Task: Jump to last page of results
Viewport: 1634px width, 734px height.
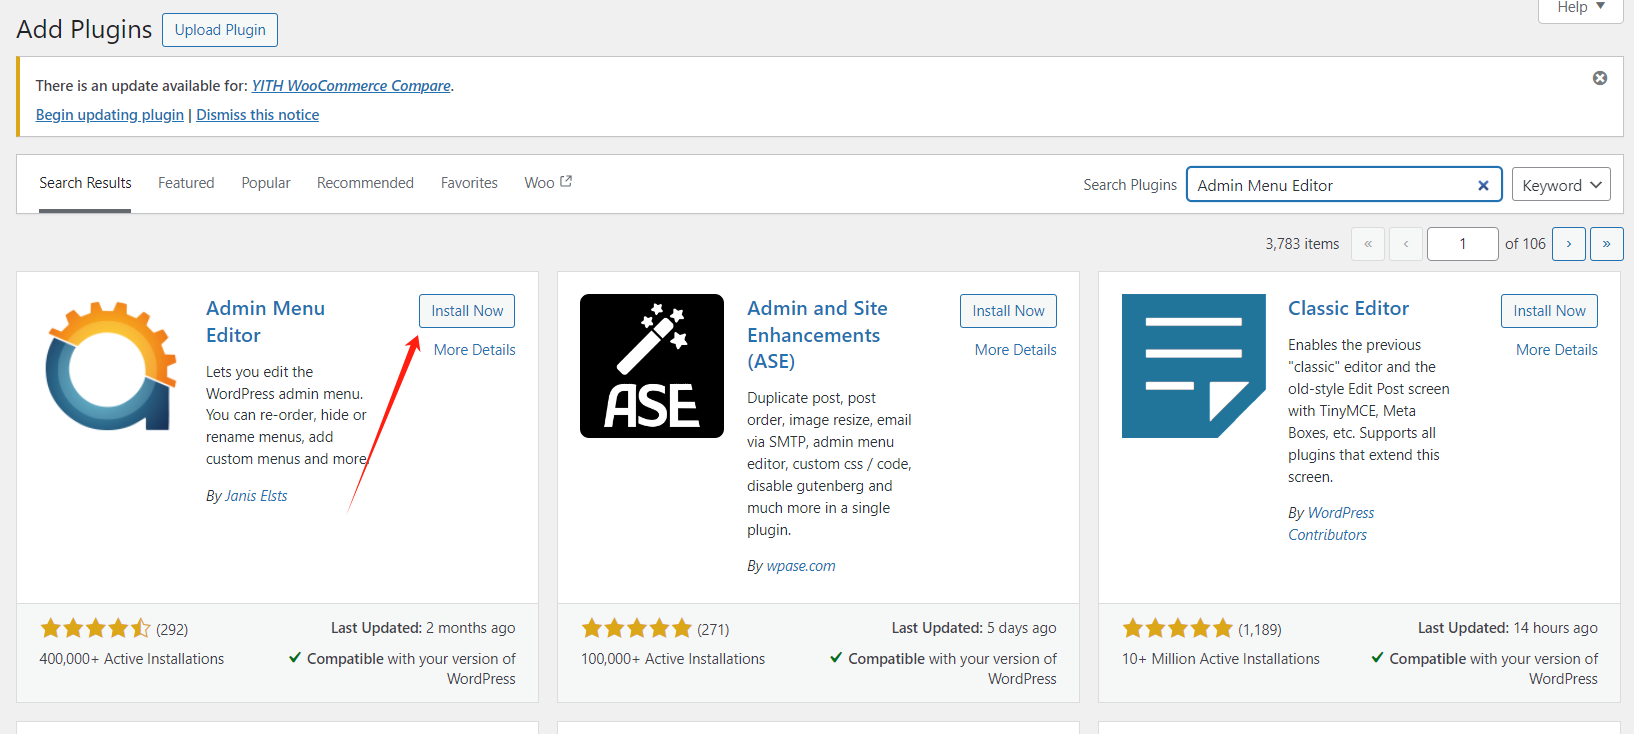Action: 1606,244
